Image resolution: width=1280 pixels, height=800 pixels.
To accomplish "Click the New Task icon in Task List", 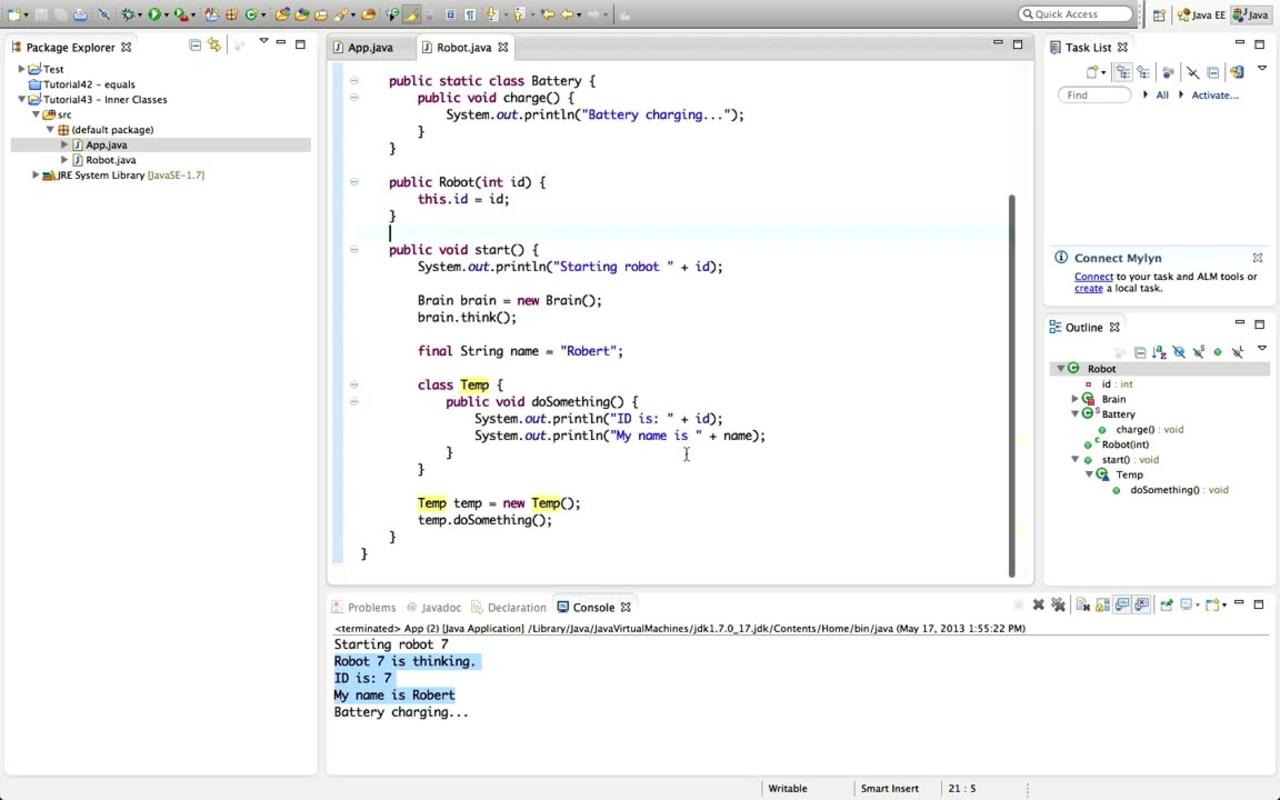I will (x=1093, y=72).
